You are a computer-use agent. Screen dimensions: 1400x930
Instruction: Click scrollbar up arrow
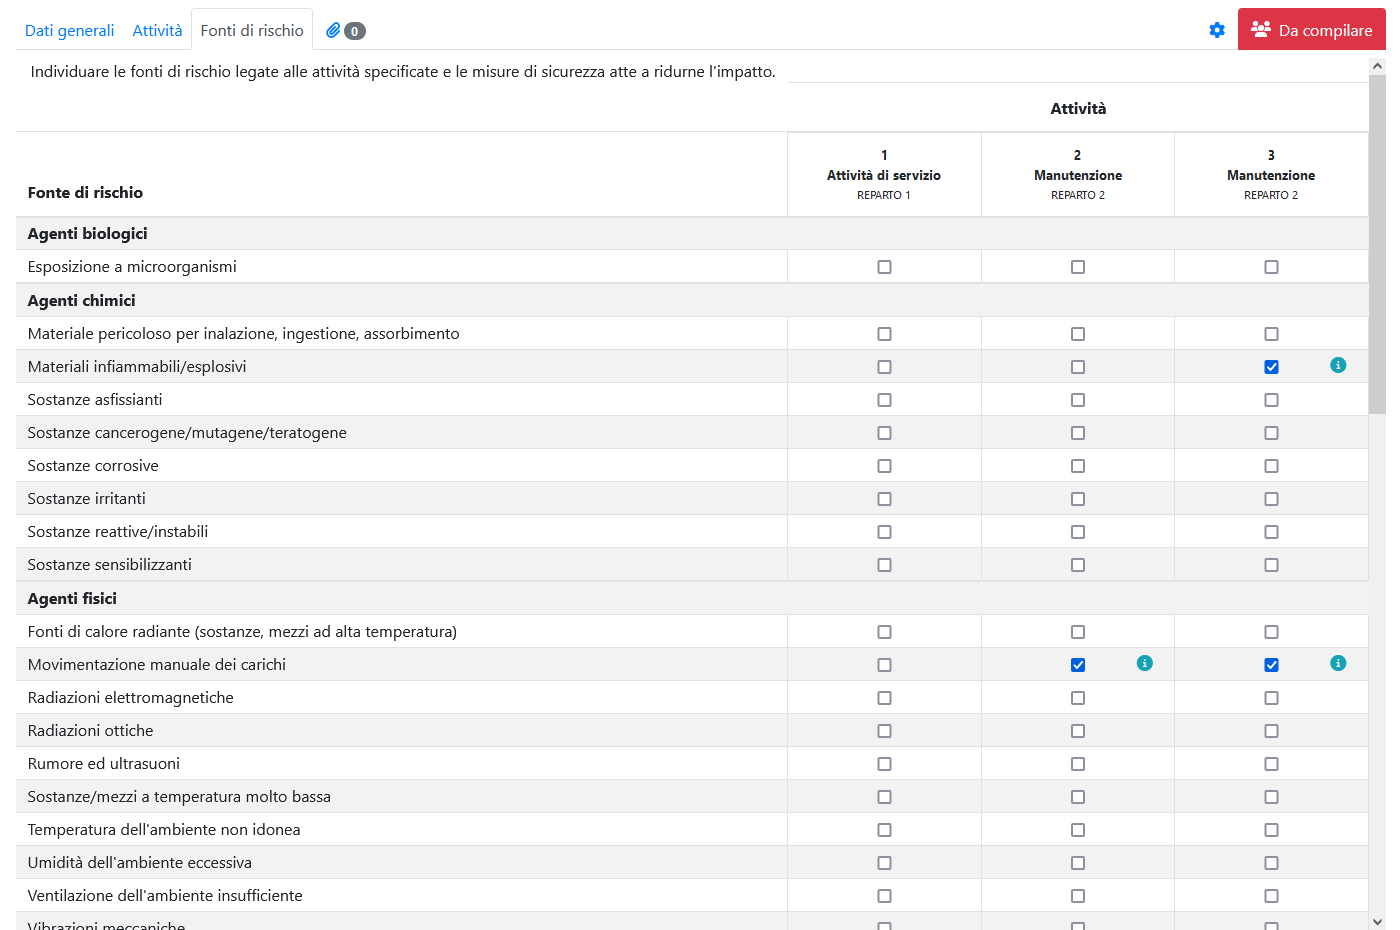tap(1377, 66)
